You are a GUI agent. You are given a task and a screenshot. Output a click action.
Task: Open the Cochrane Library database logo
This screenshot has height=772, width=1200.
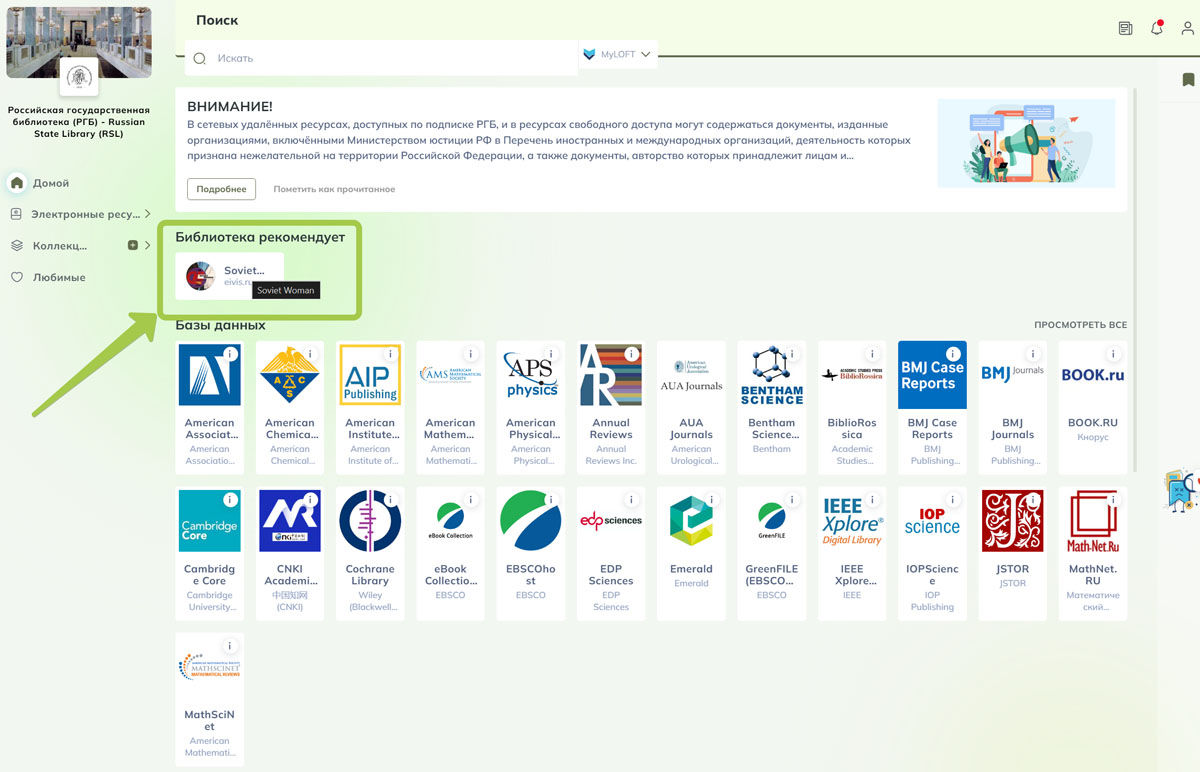(370, 521)
